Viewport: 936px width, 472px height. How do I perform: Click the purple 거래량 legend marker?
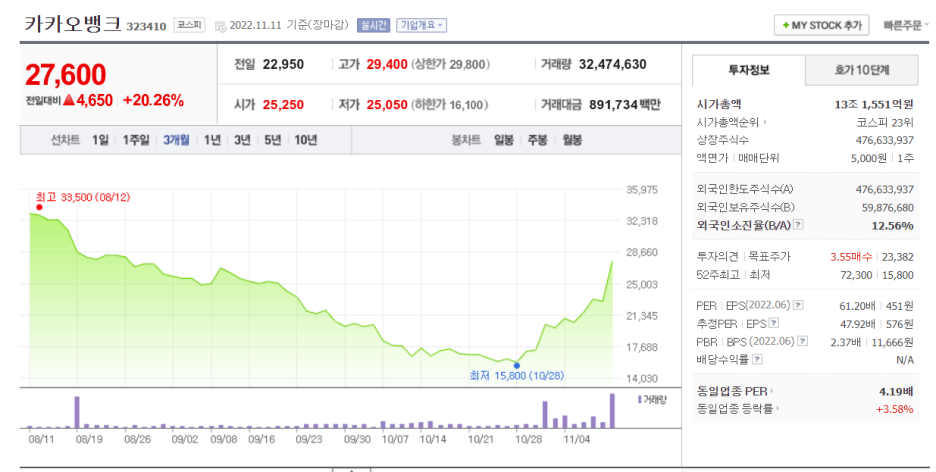point(639,399)
